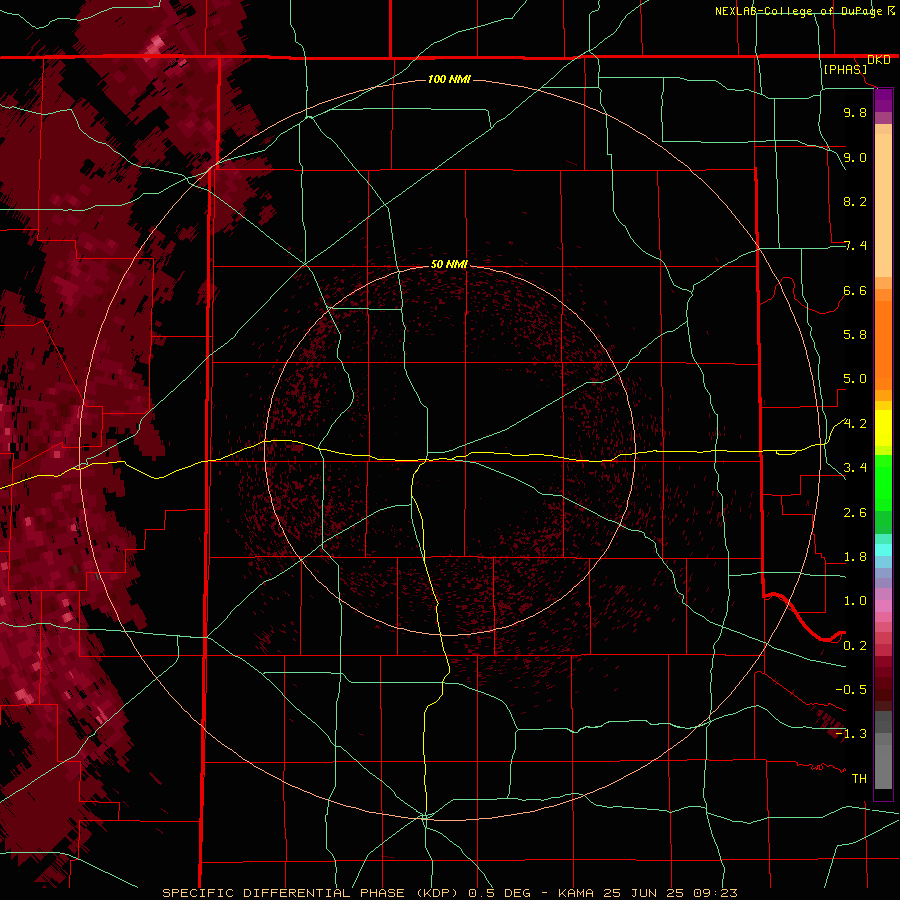Image resolution: width=900 pixels, height=900 pixels.
Task: Click the 5.8 value on the color scale
Action: click(855, 335)
